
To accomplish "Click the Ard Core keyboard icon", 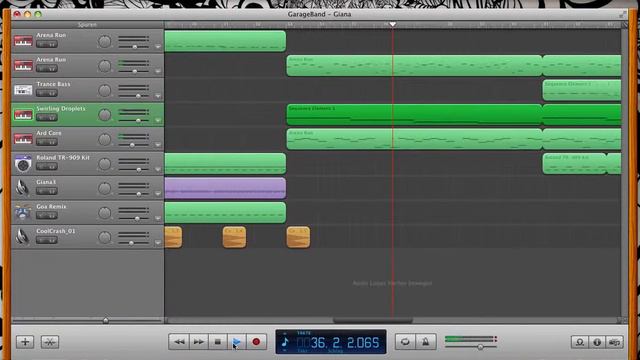I will [x=23, y=139].
